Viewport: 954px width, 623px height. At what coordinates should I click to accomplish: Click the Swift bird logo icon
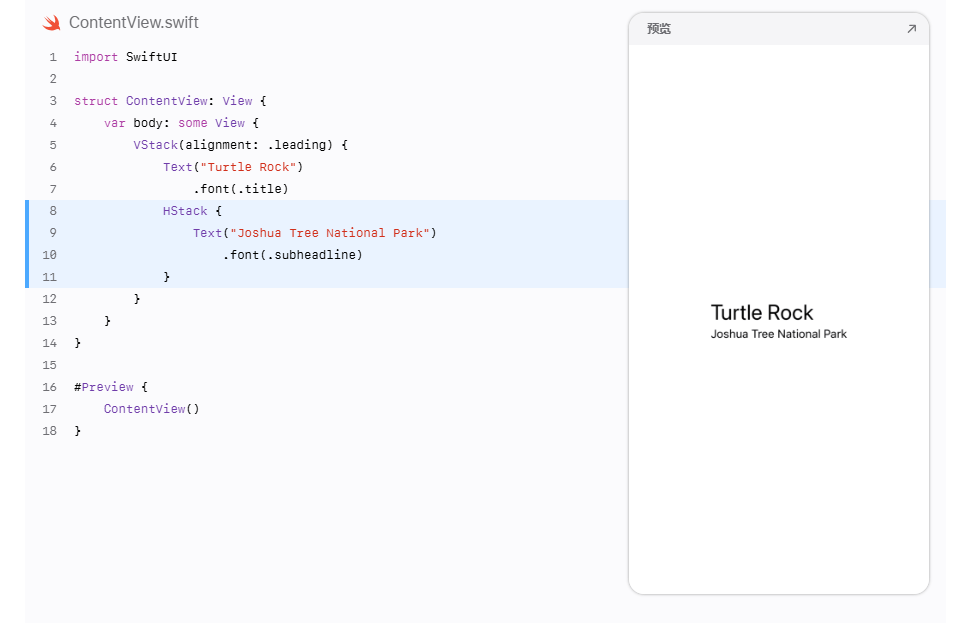pos(52,23)
